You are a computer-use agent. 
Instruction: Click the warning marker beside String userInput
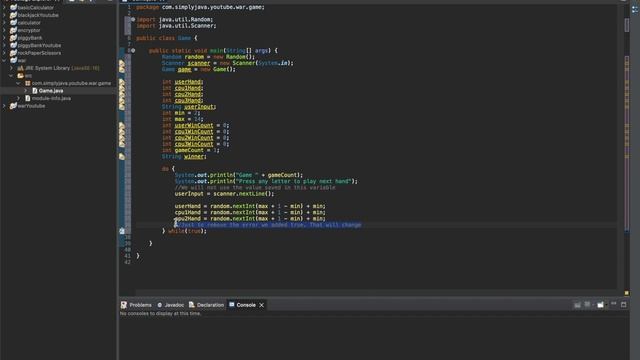[x=122, y=107]
